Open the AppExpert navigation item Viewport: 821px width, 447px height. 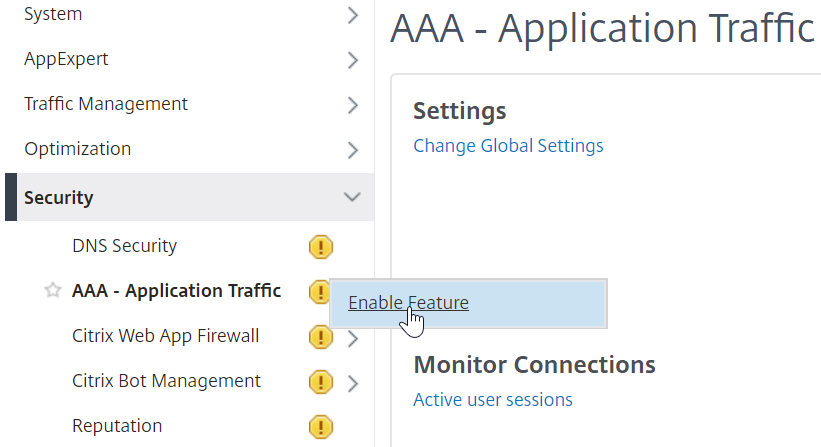coord(66,59)
